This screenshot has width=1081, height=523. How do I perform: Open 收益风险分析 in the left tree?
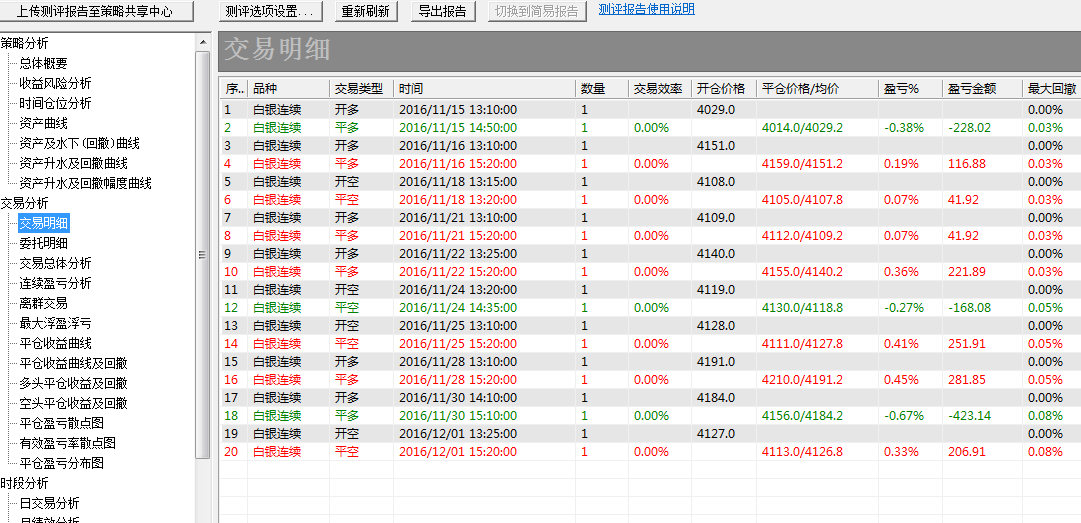point(55,83)
